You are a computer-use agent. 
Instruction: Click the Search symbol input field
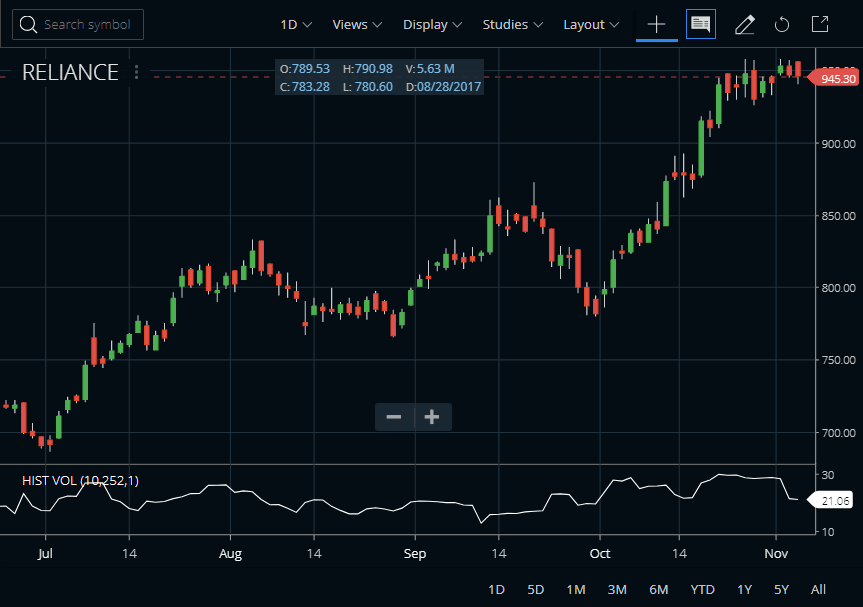click(78, 25)
